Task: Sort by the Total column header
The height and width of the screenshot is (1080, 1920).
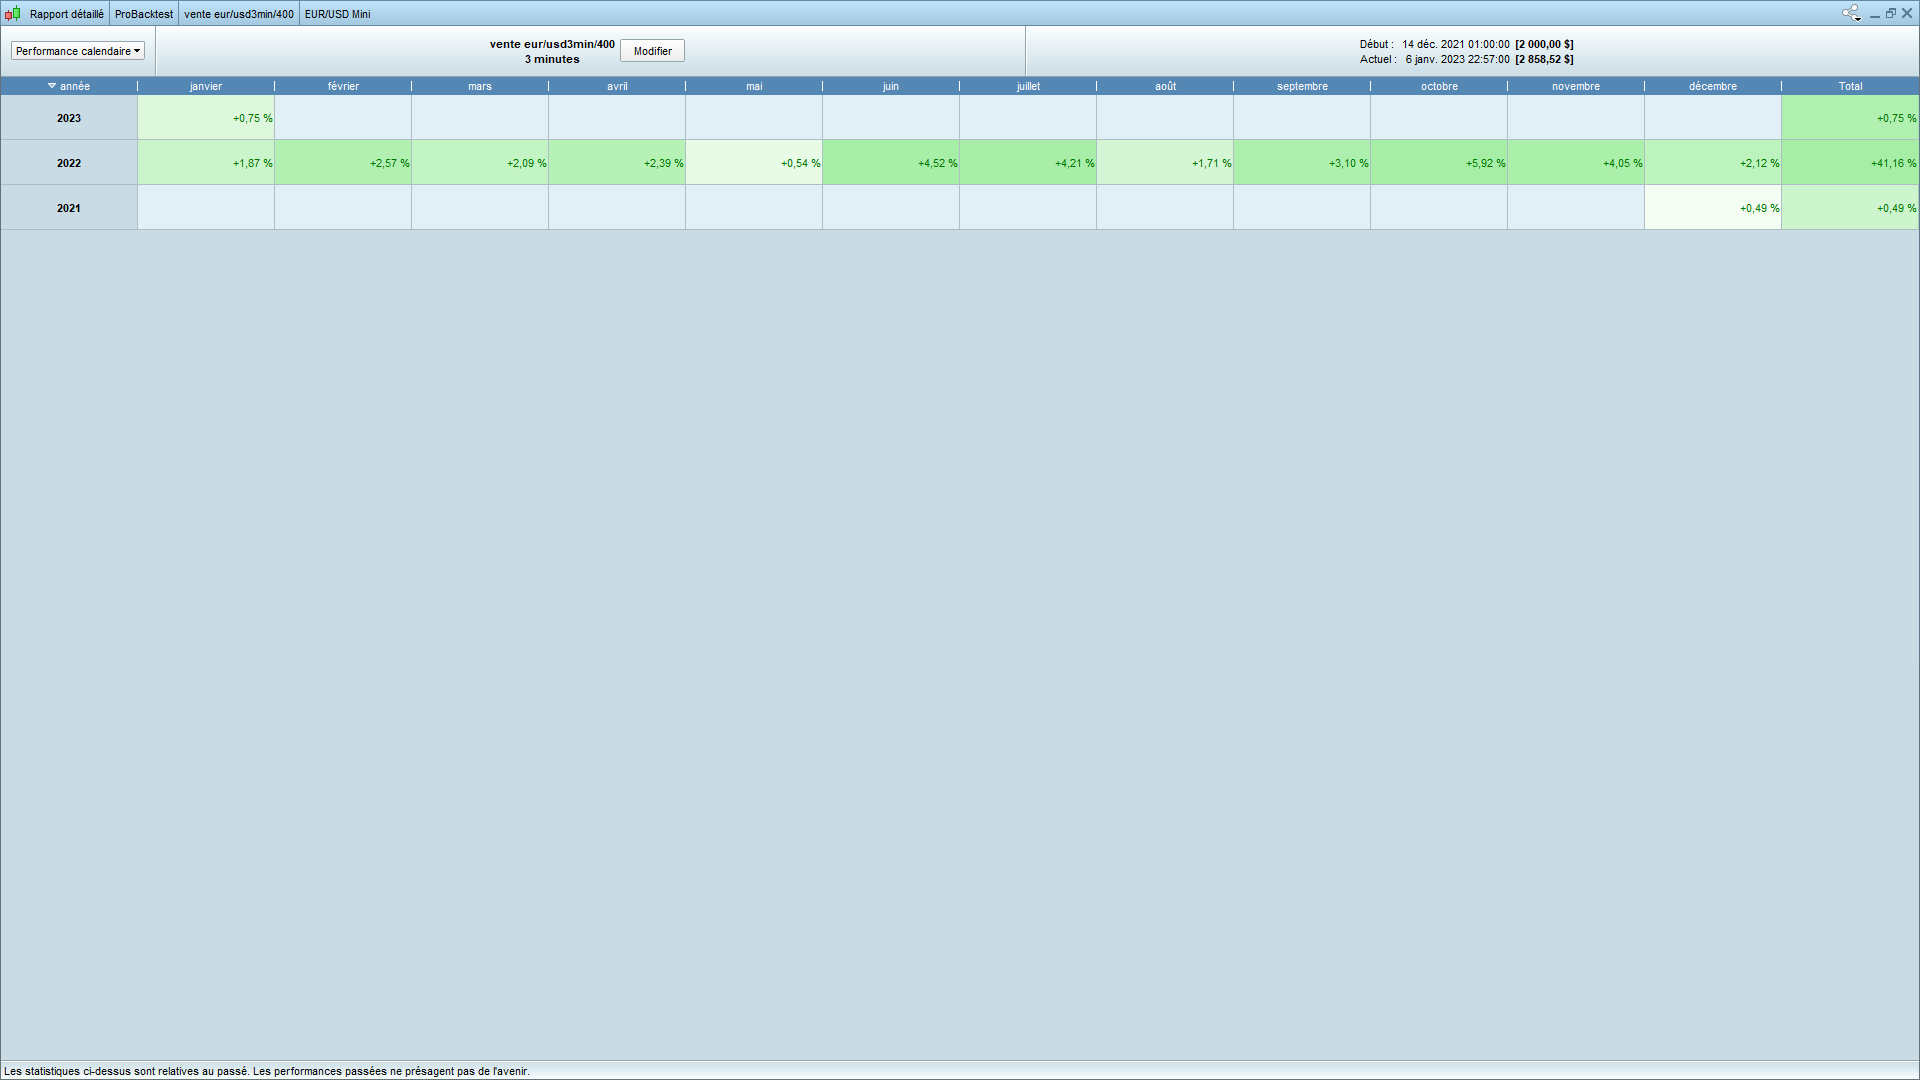Action: tap(1850, 86)
